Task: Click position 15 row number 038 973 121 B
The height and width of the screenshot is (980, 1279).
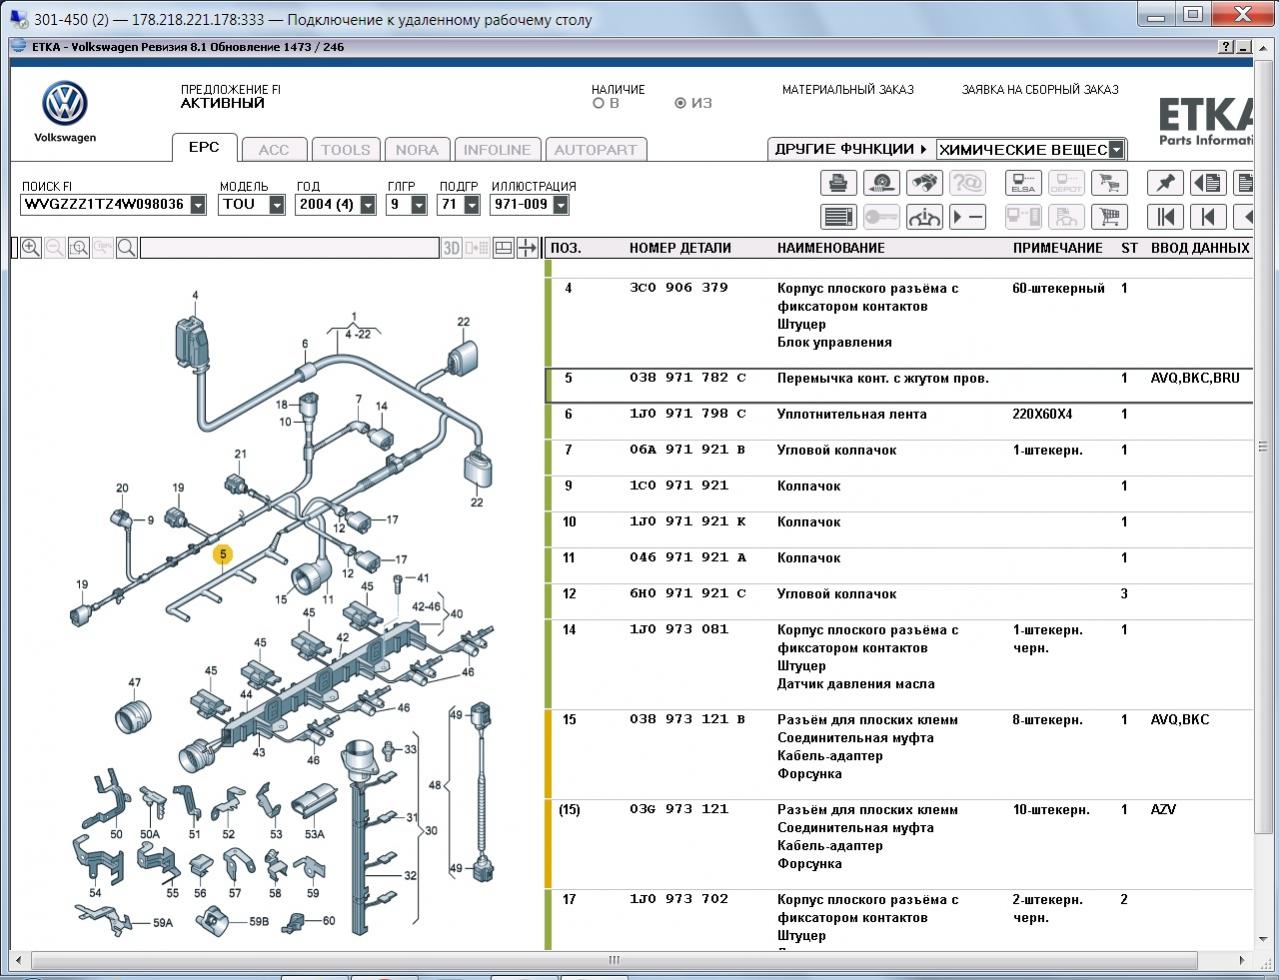Action: pos(688,720)
